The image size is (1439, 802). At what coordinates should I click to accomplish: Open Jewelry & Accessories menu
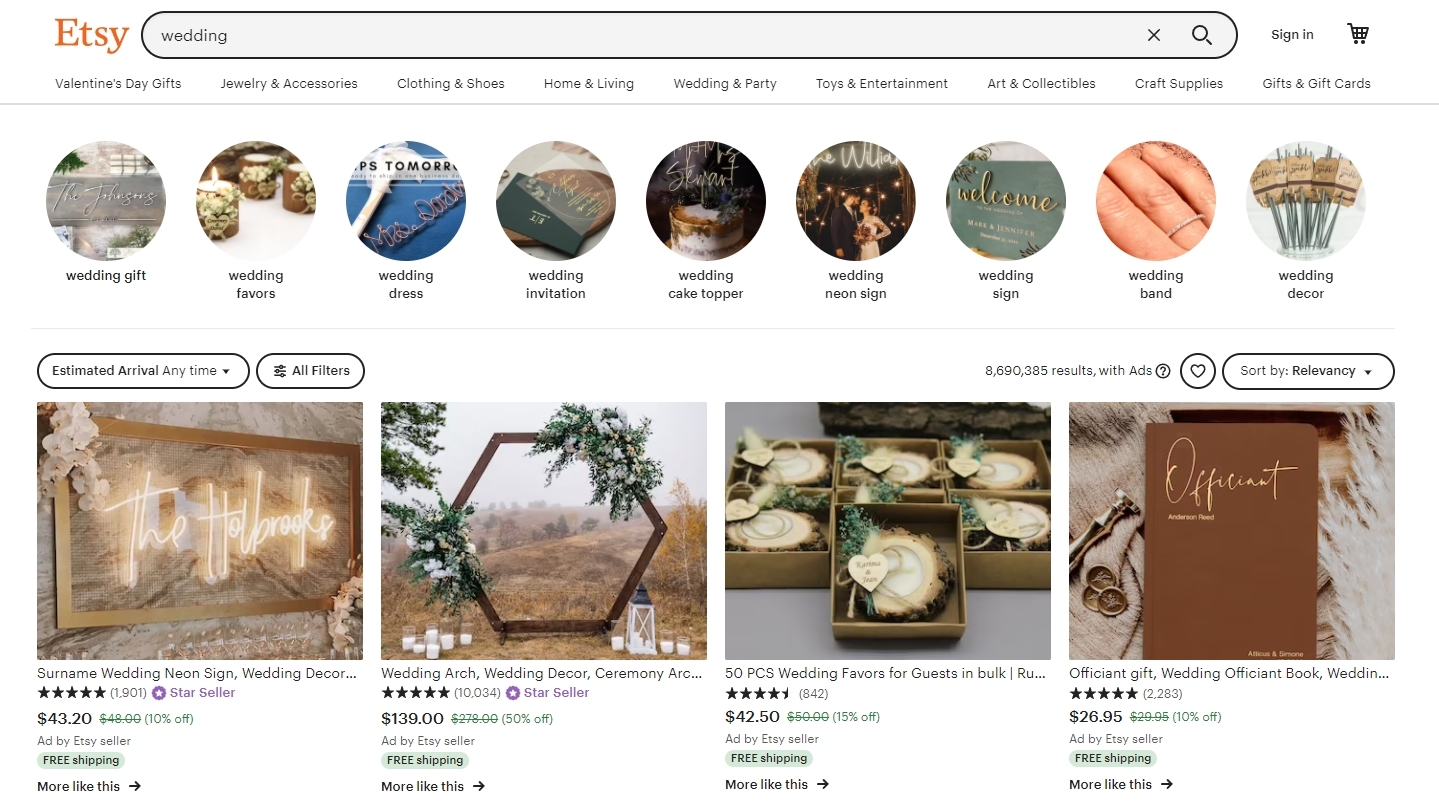(289, 84)
